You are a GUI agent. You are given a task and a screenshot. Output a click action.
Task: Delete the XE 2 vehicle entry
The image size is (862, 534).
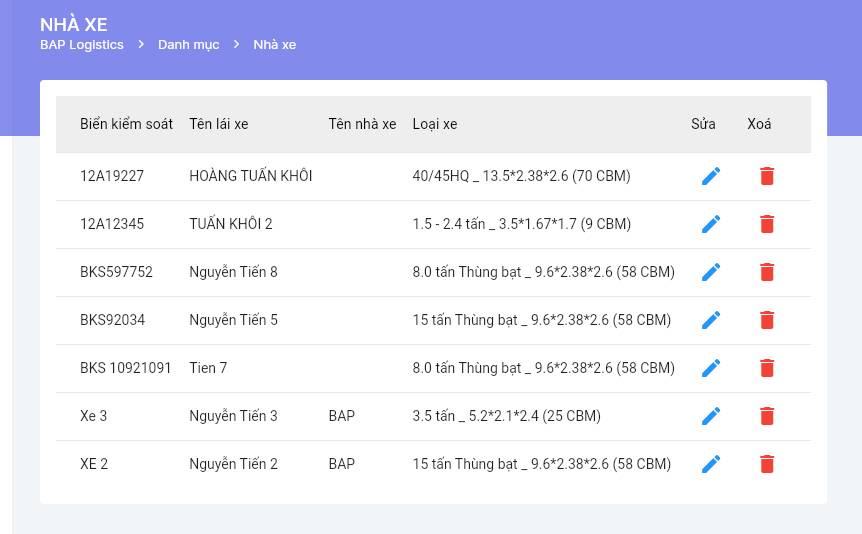(767, 464)
